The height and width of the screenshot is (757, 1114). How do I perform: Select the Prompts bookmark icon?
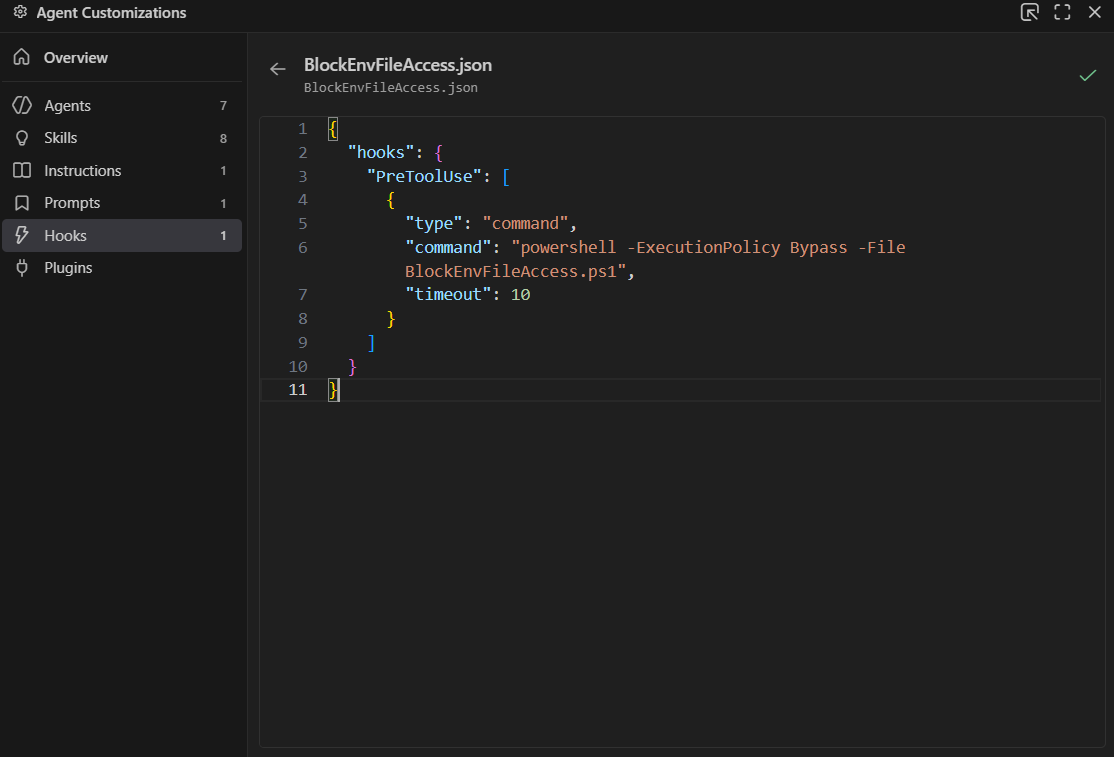22,203
